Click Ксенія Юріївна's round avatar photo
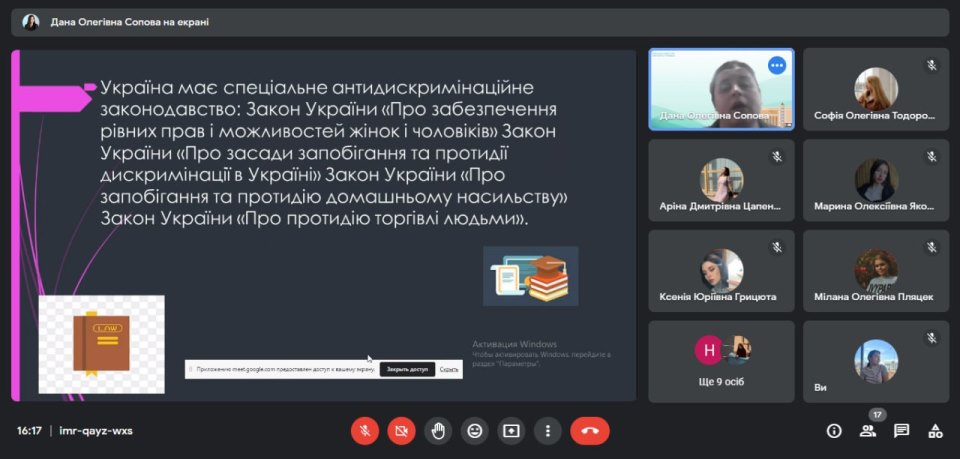This screenshot has height=459, width=960. click(722, 271)
